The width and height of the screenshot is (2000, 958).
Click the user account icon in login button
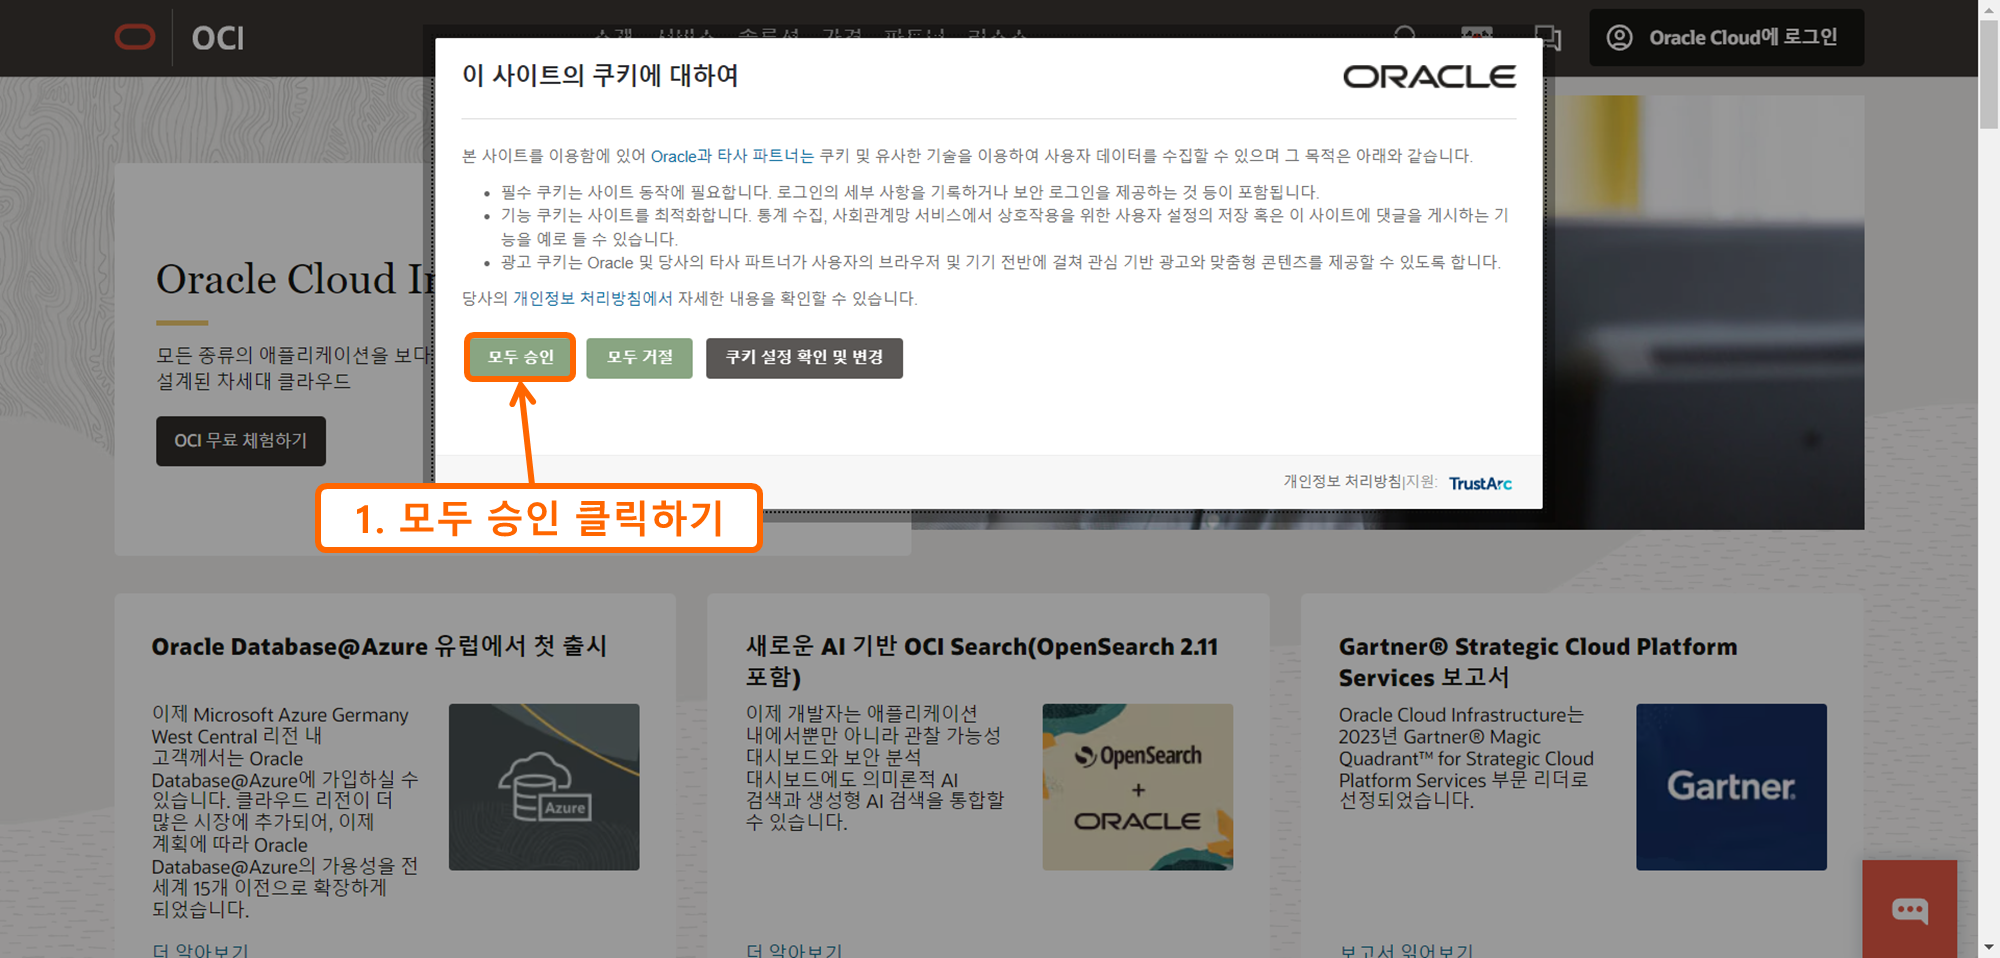[x=1619, y=38]
